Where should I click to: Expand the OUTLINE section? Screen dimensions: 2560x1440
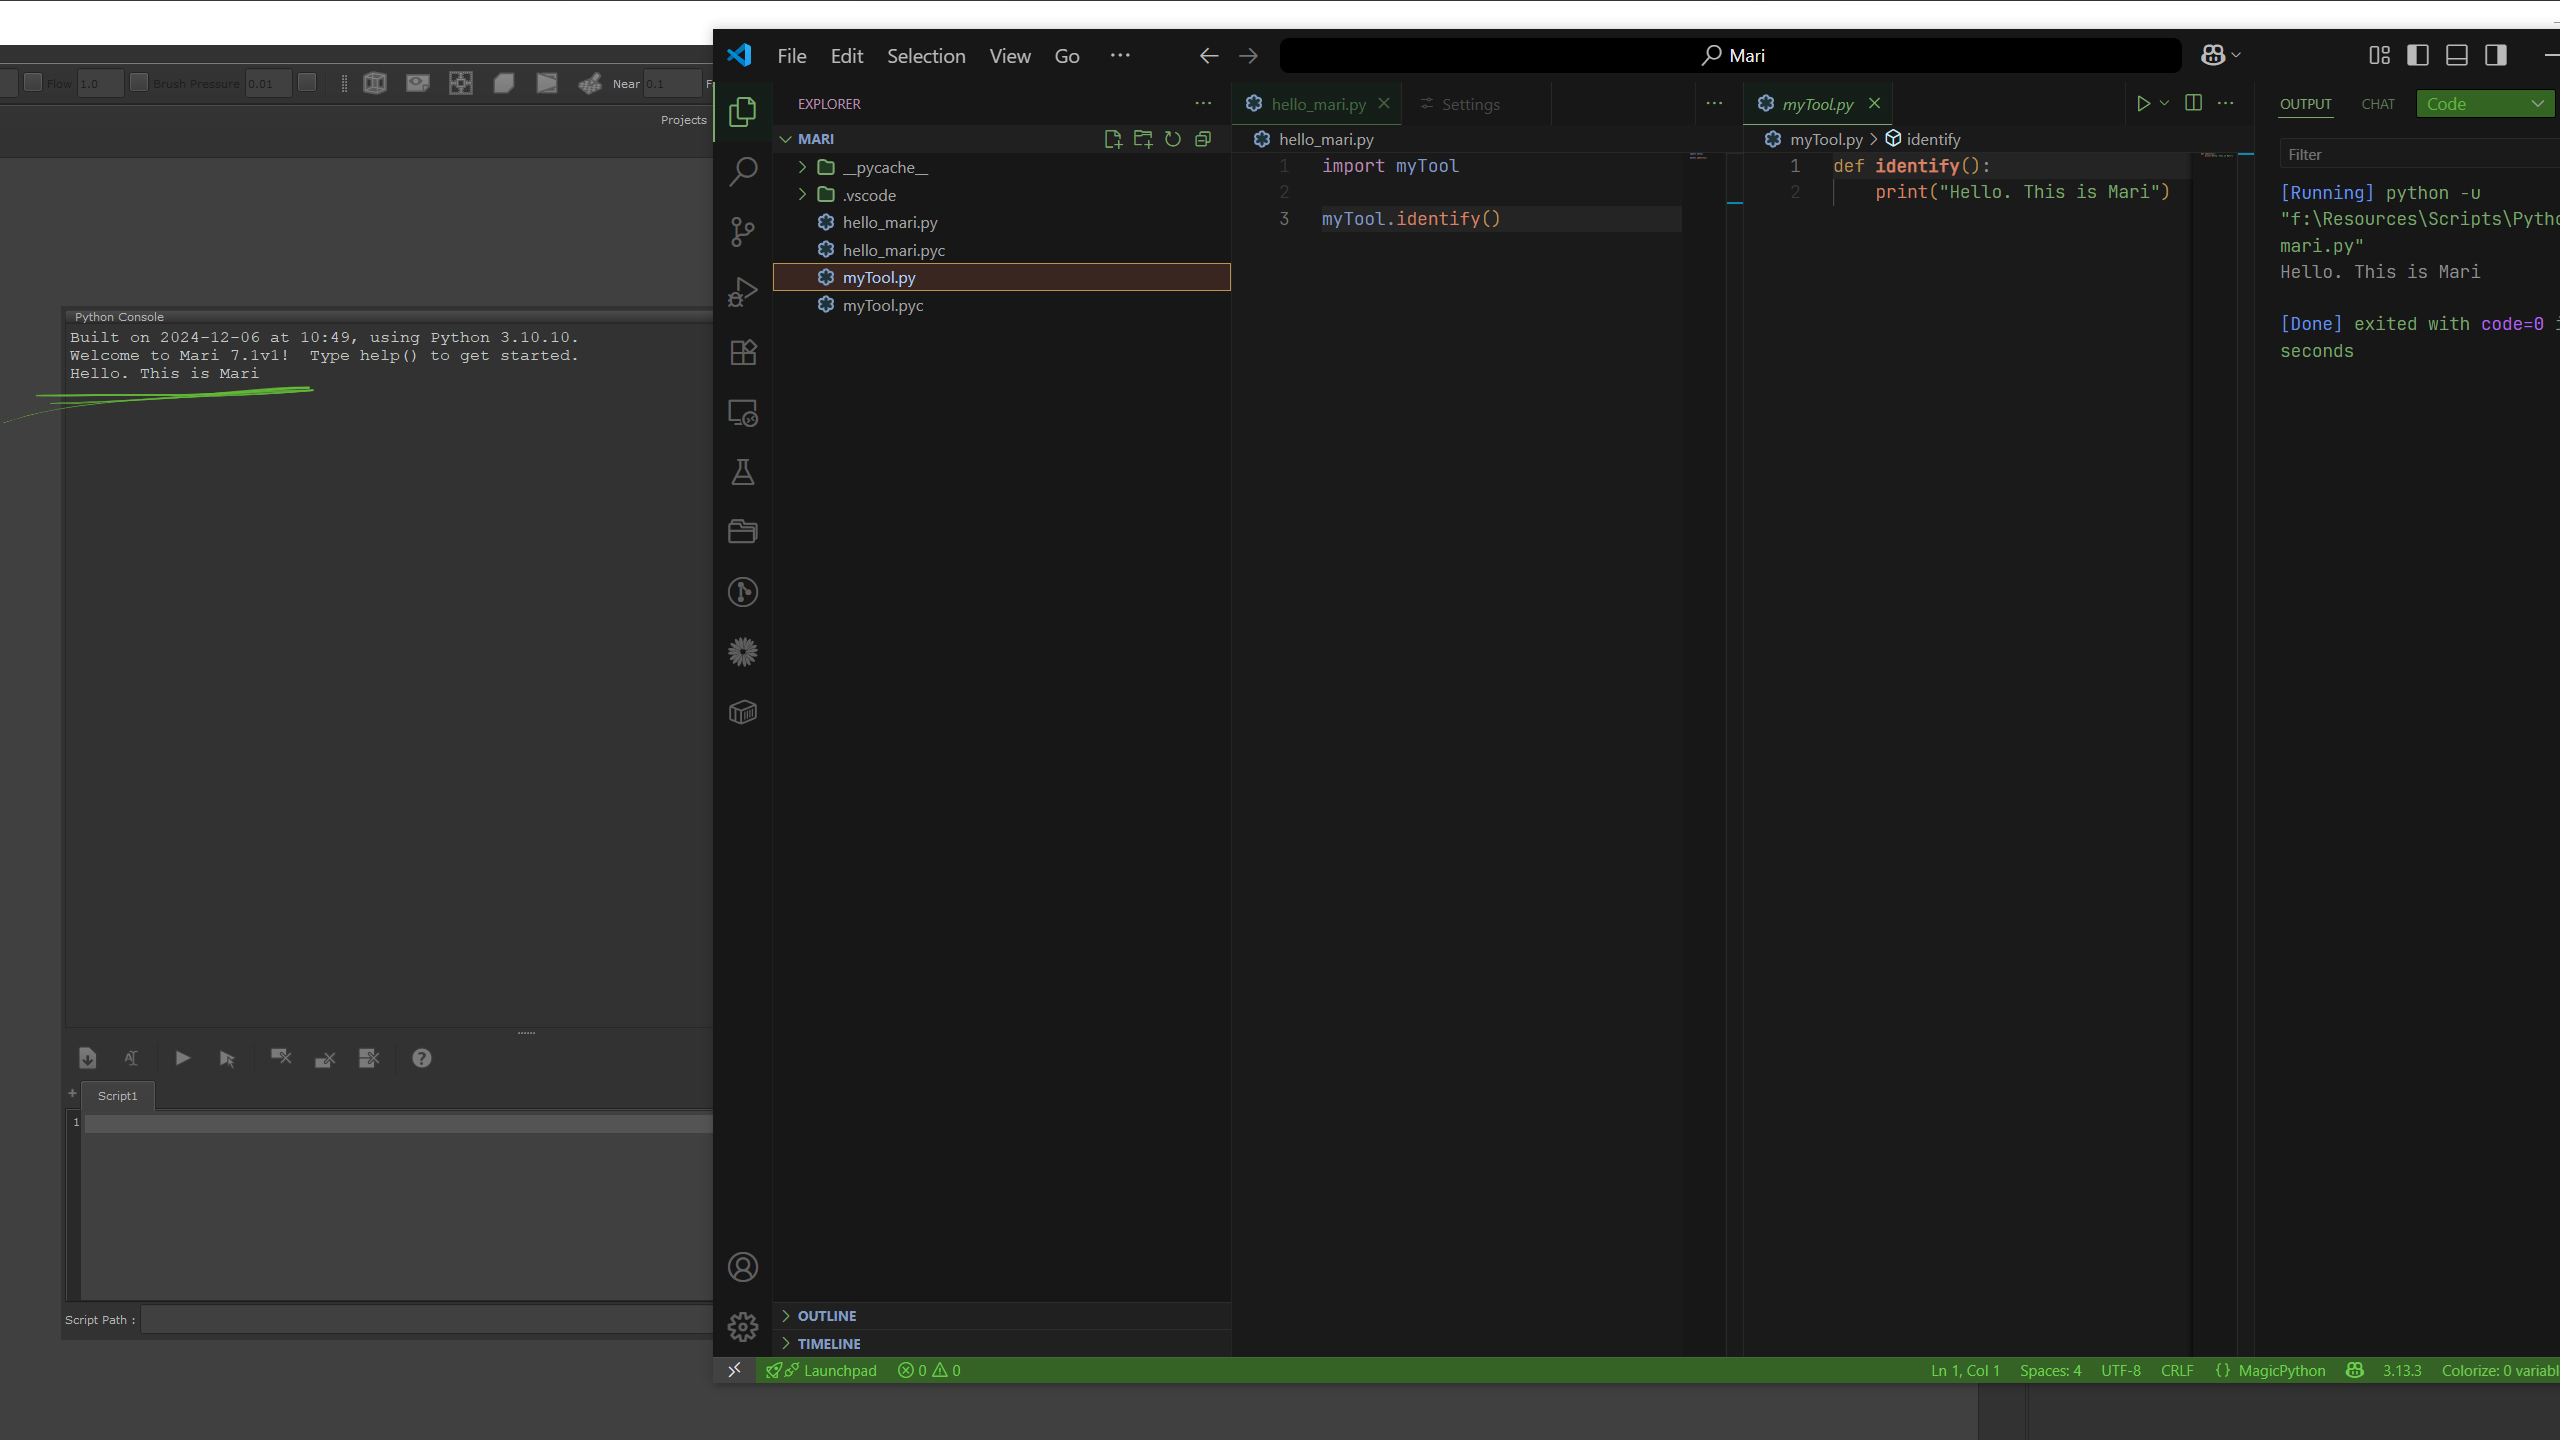point(826,1316)
